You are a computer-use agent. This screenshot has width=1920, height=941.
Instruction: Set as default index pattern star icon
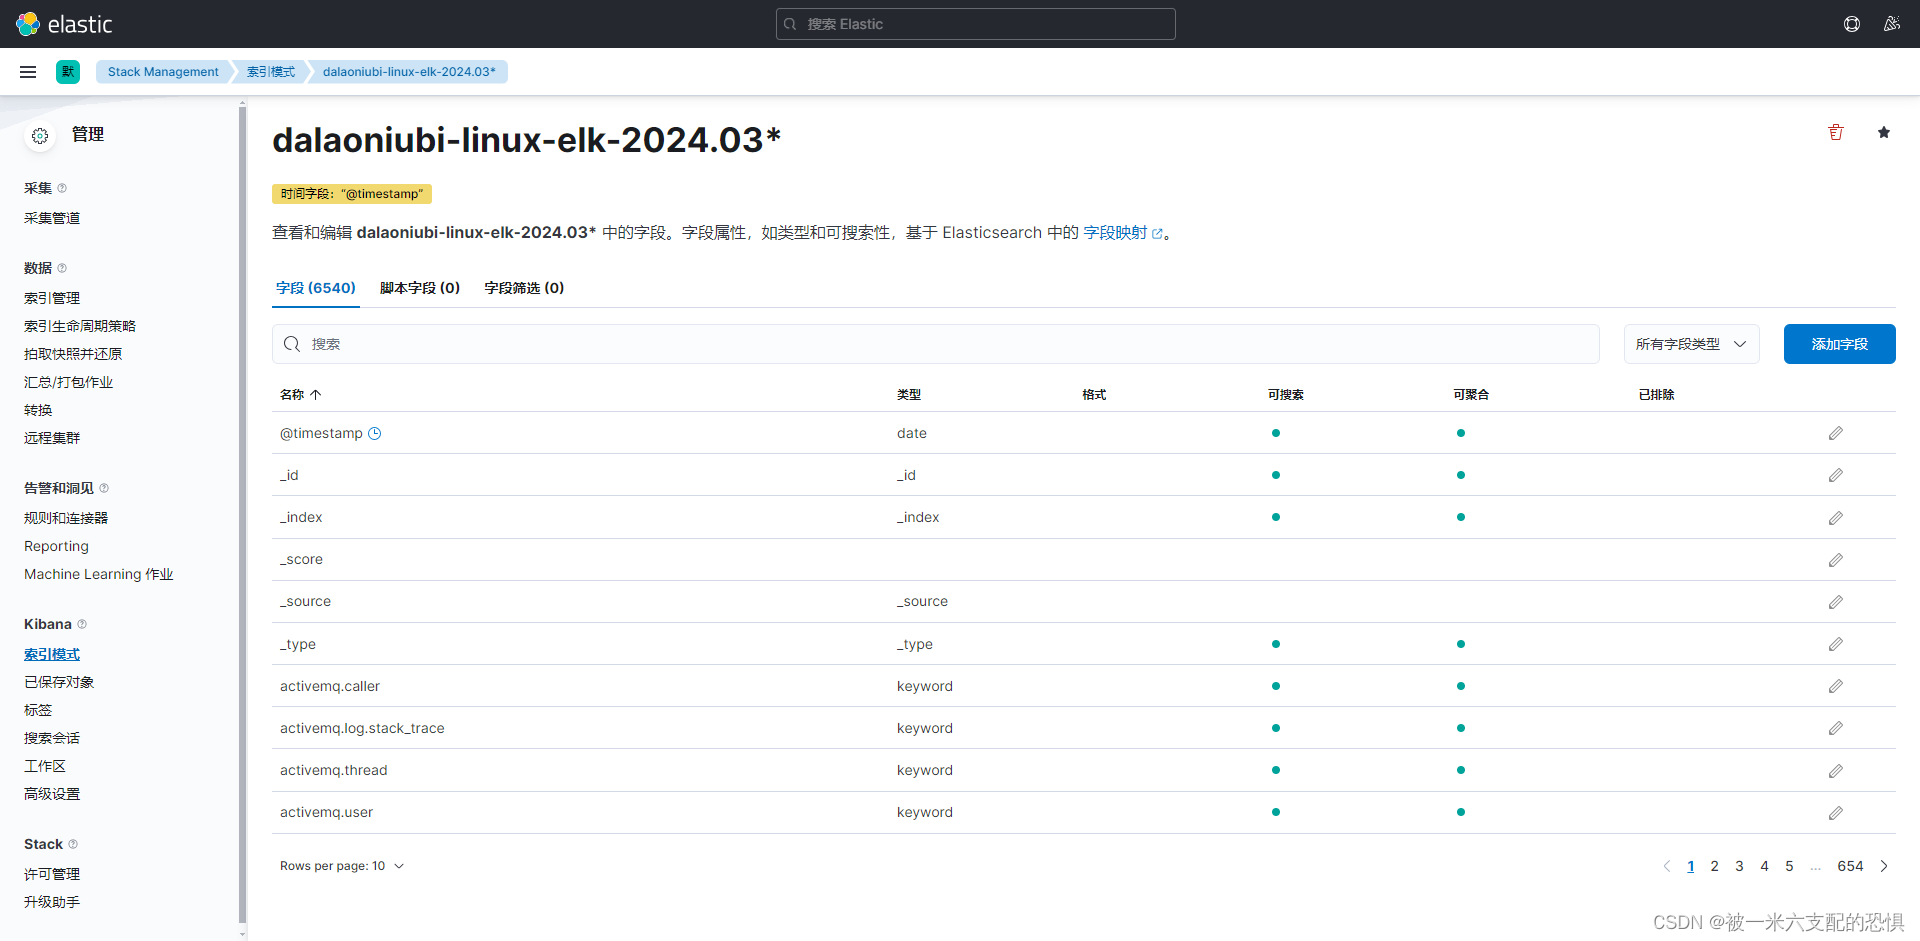coord(1884,132)
